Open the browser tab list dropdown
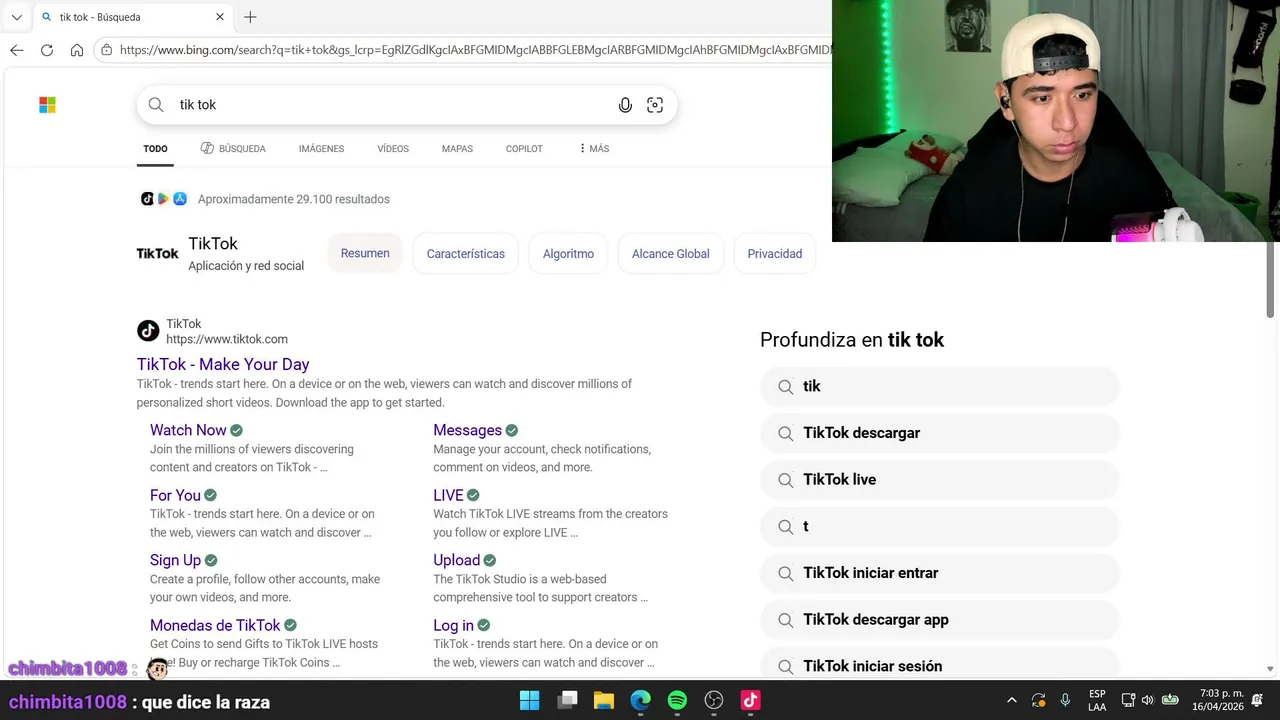The image size is (1280, 720). tap(16, 17)
